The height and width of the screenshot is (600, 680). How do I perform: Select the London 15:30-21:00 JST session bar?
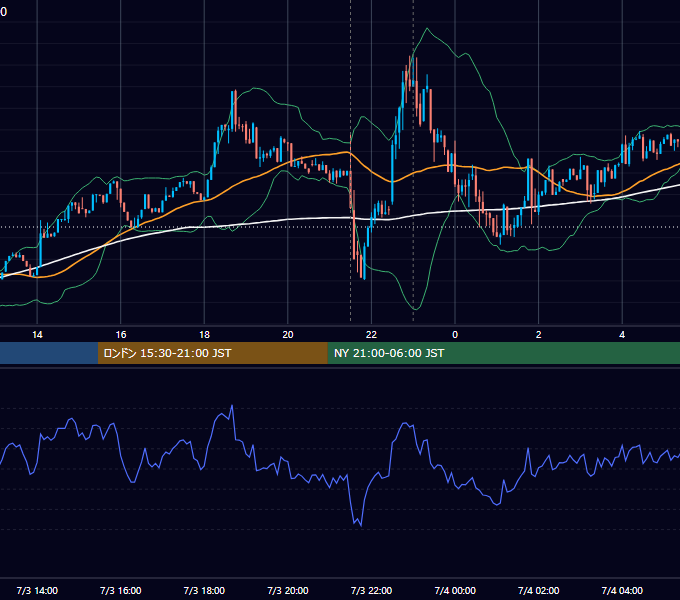pyautogui.click(x=212, y=353)
